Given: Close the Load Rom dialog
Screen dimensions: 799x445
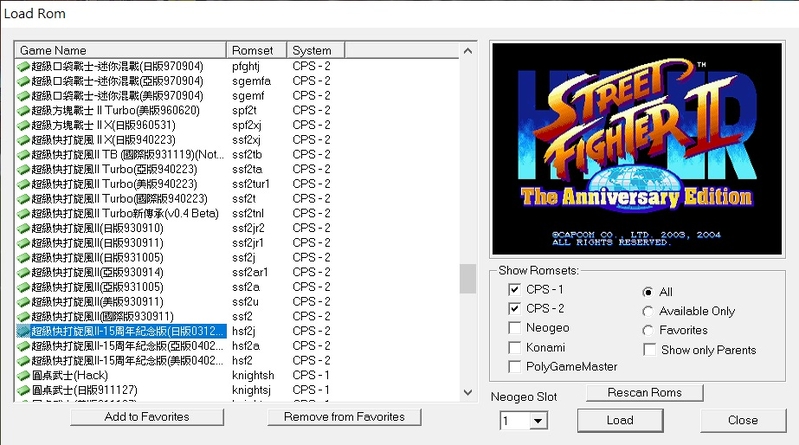Looking at the screenshot, I should coord(743,421).
